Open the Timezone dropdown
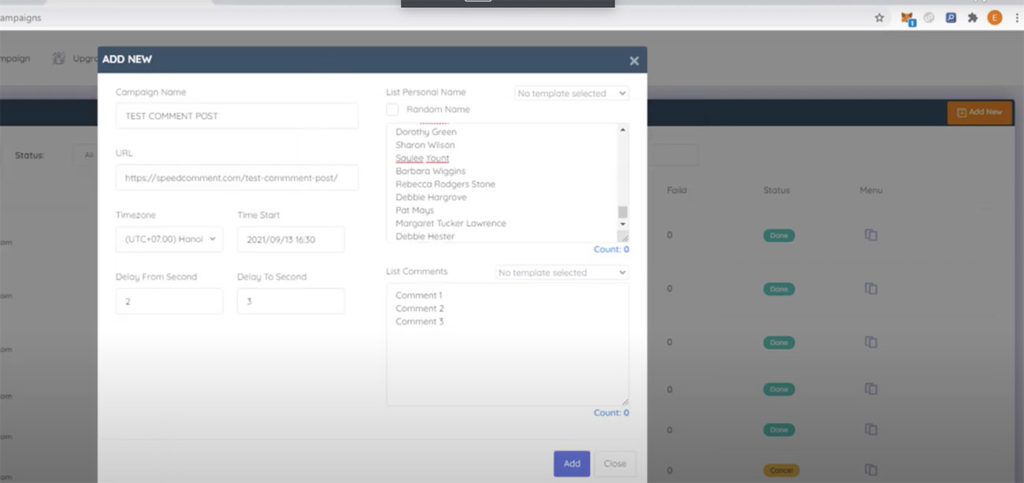 pyautogui.click(x=169, y=239)
